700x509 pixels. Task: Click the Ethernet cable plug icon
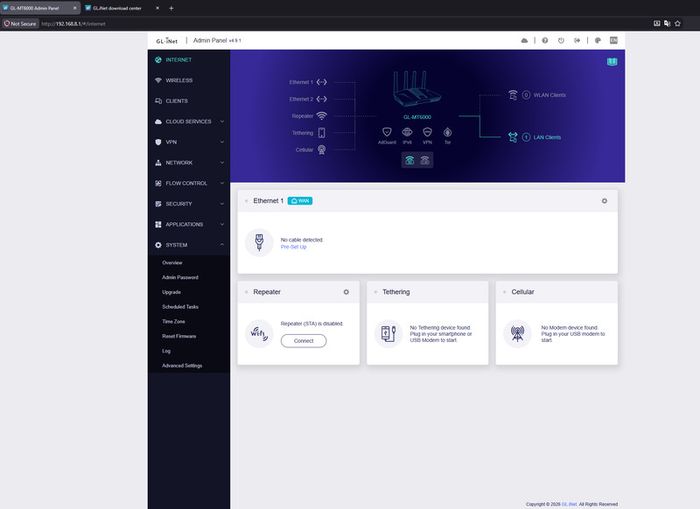[x=259, y=242]
